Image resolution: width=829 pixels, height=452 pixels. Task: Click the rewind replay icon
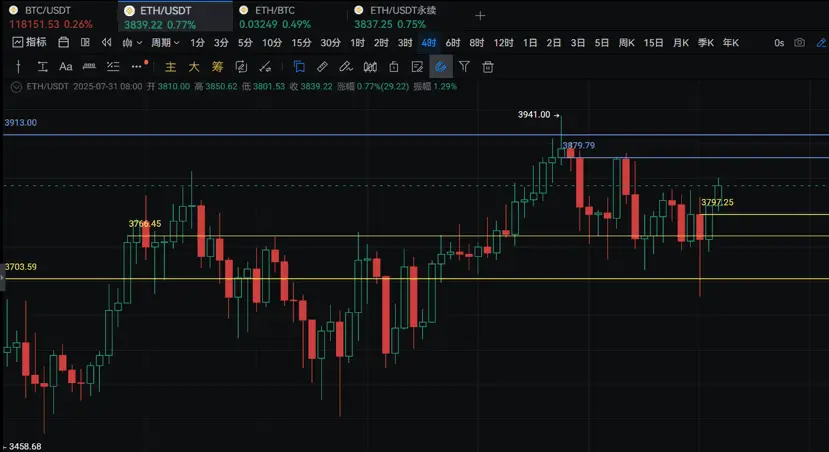point(107,42)
